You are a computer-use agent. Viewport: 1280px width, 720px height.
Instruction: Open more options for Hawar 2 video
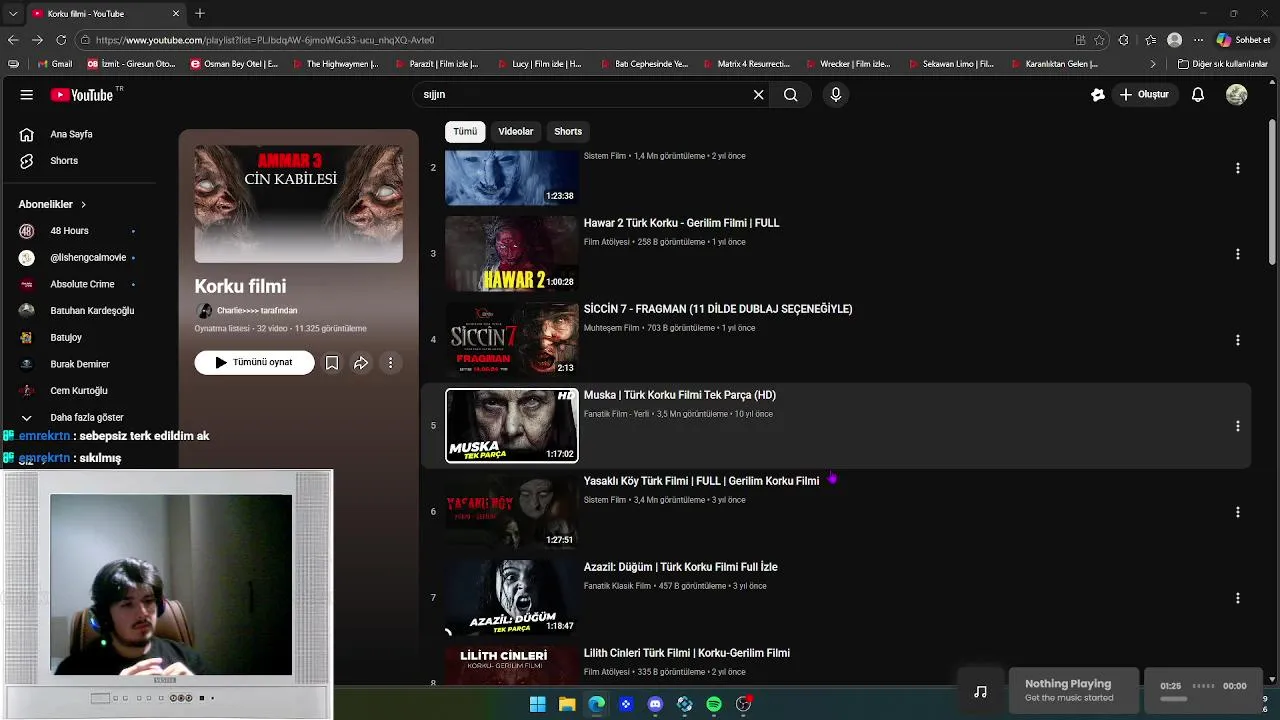(x=1237, y=254)
